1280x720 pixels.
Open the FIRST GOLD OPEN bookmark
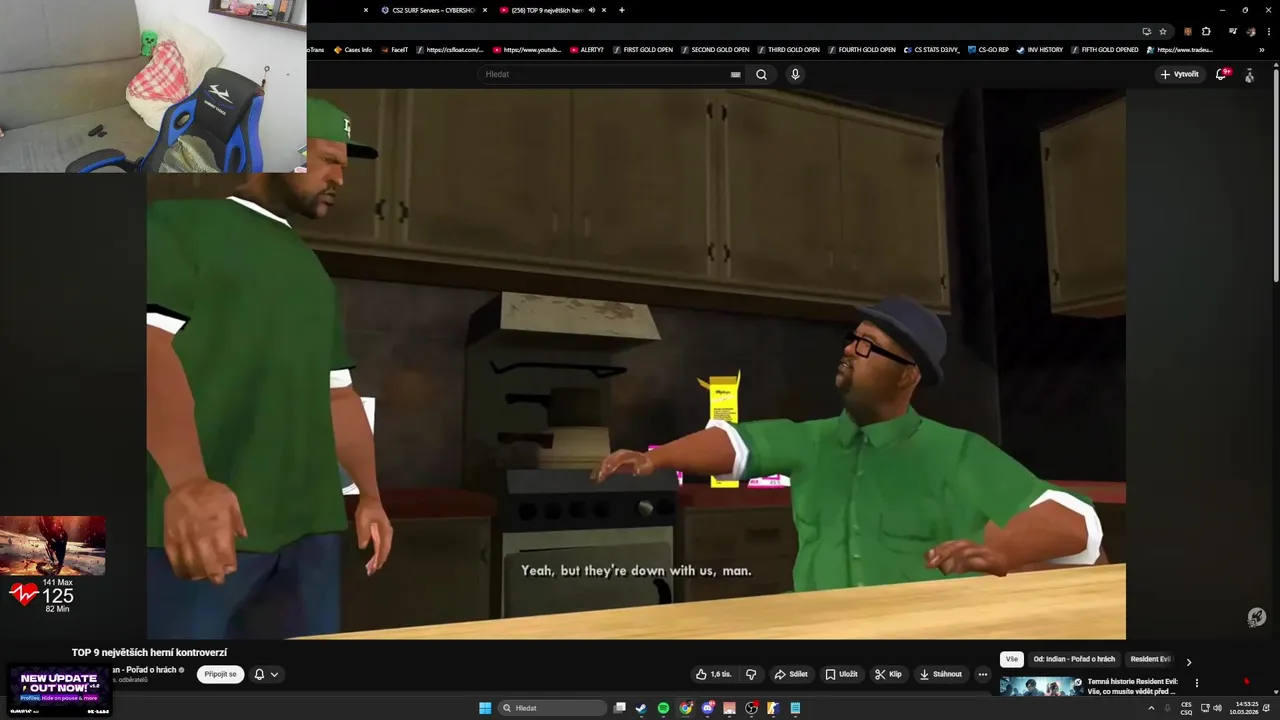[643, 50]
